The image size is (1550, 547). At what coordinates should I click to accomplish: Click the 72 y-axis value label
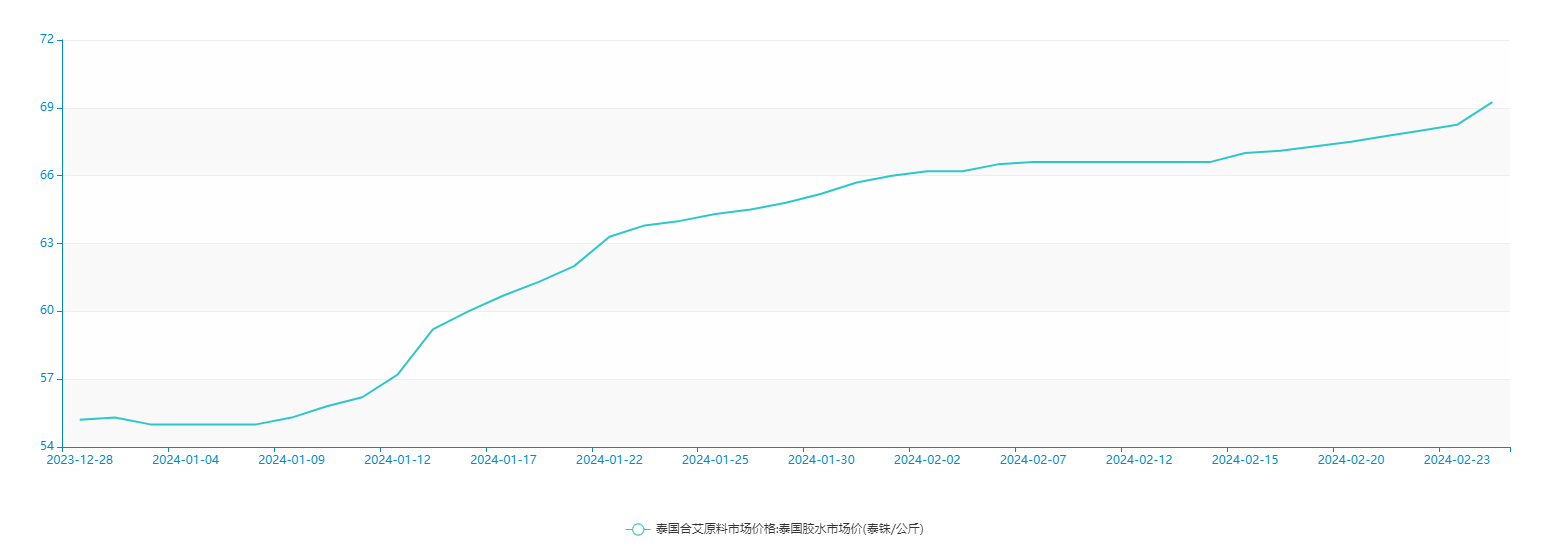coord(47,39)
